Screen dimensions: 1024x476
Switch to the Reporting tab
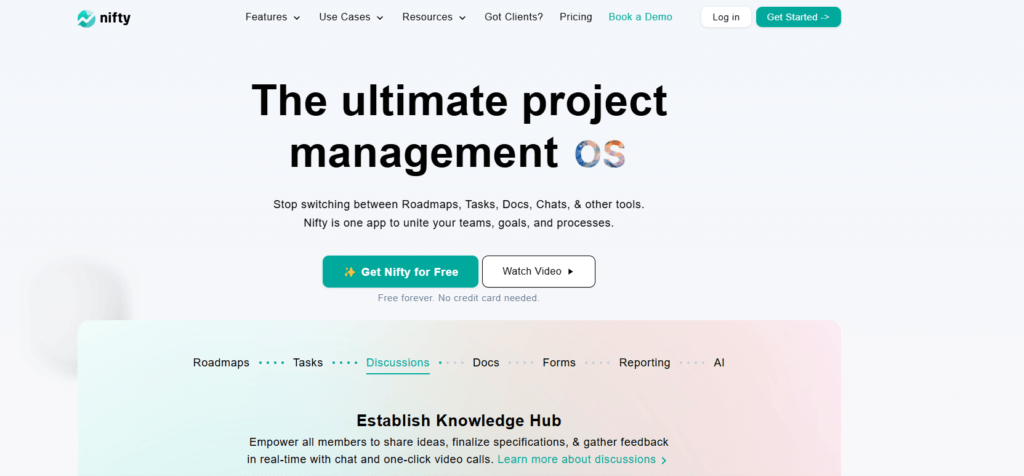click(645, 362)
